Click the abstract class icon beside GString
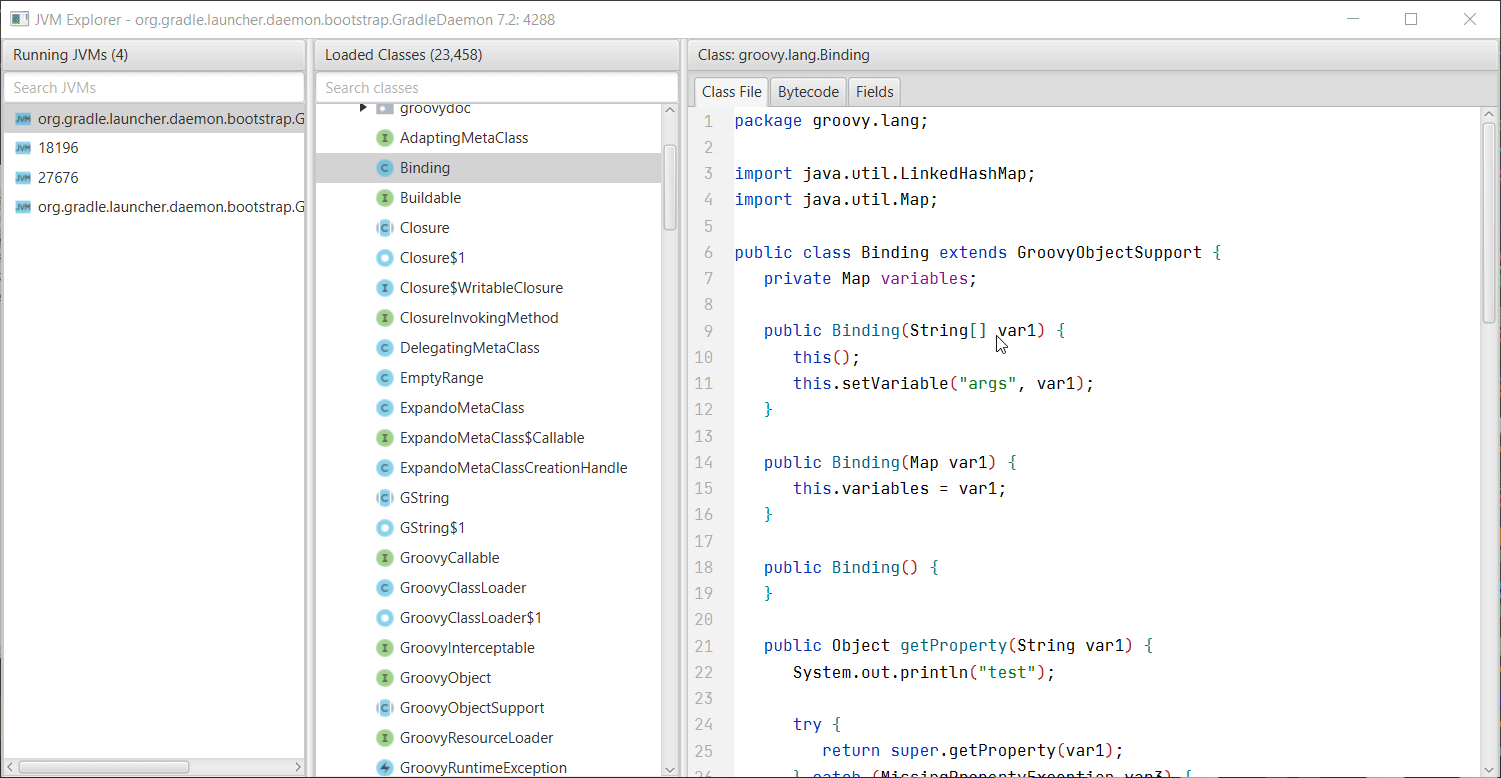The image size is (1501, 778). (384, 498)
